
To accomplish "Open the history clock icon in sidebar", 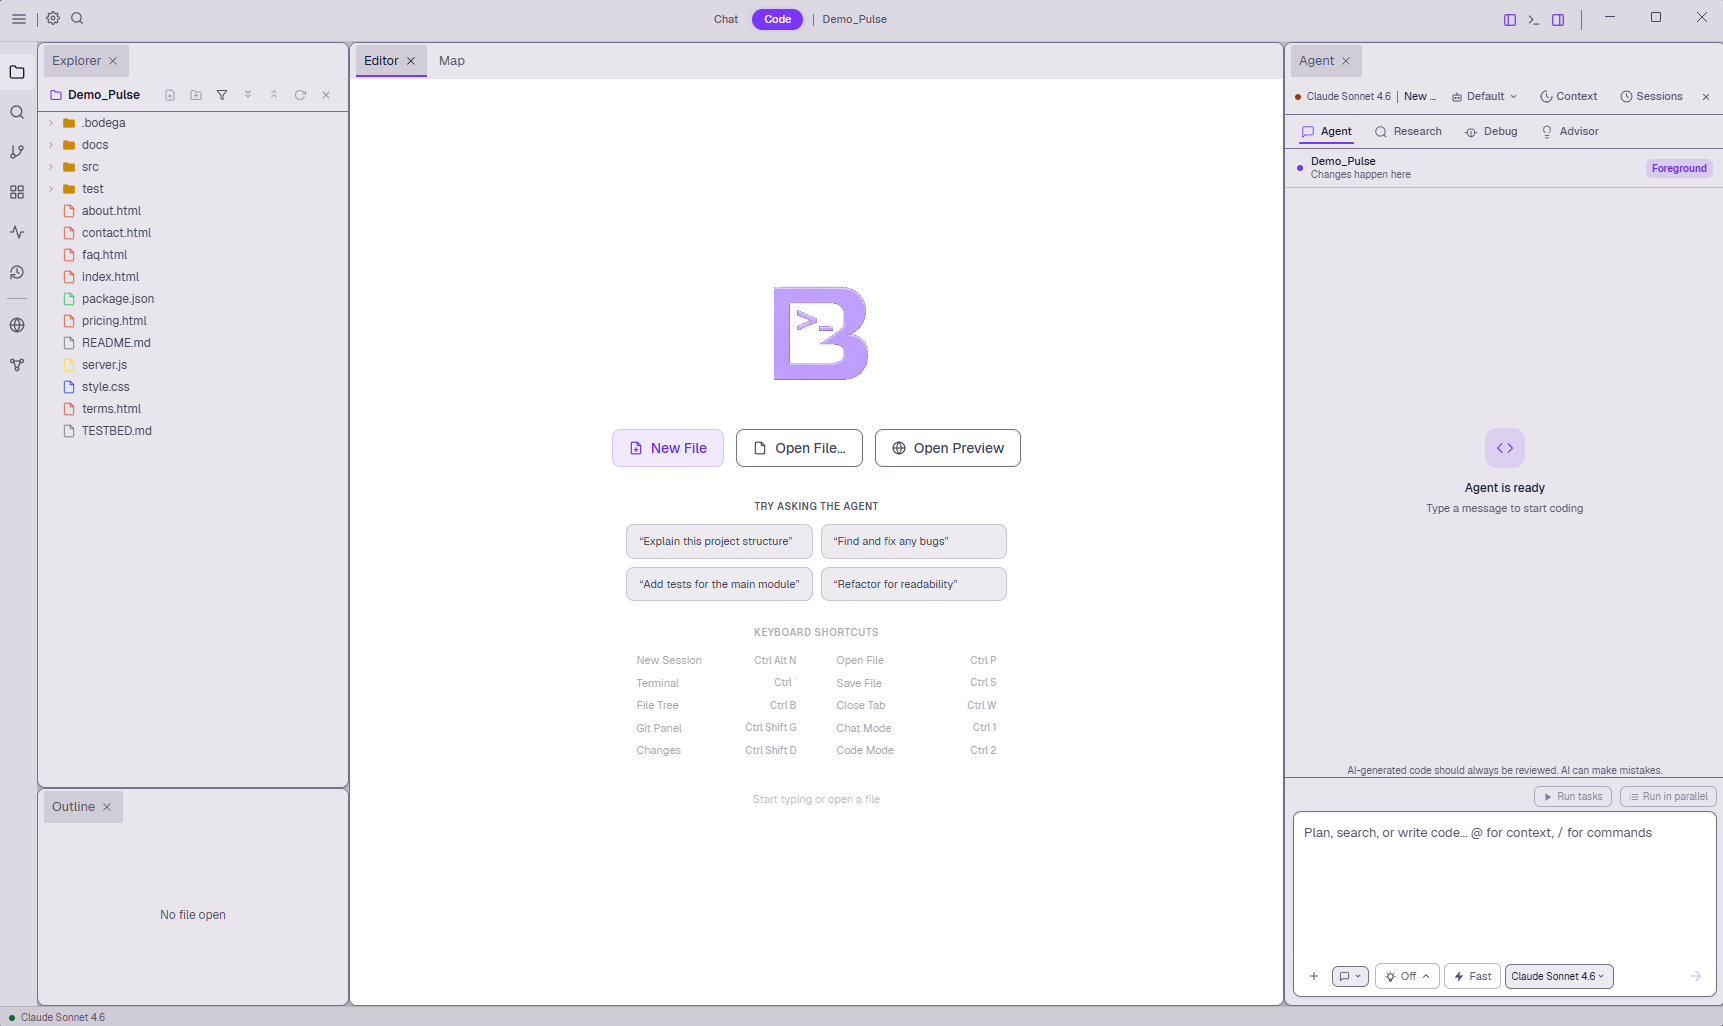I will tap(17, 272).
